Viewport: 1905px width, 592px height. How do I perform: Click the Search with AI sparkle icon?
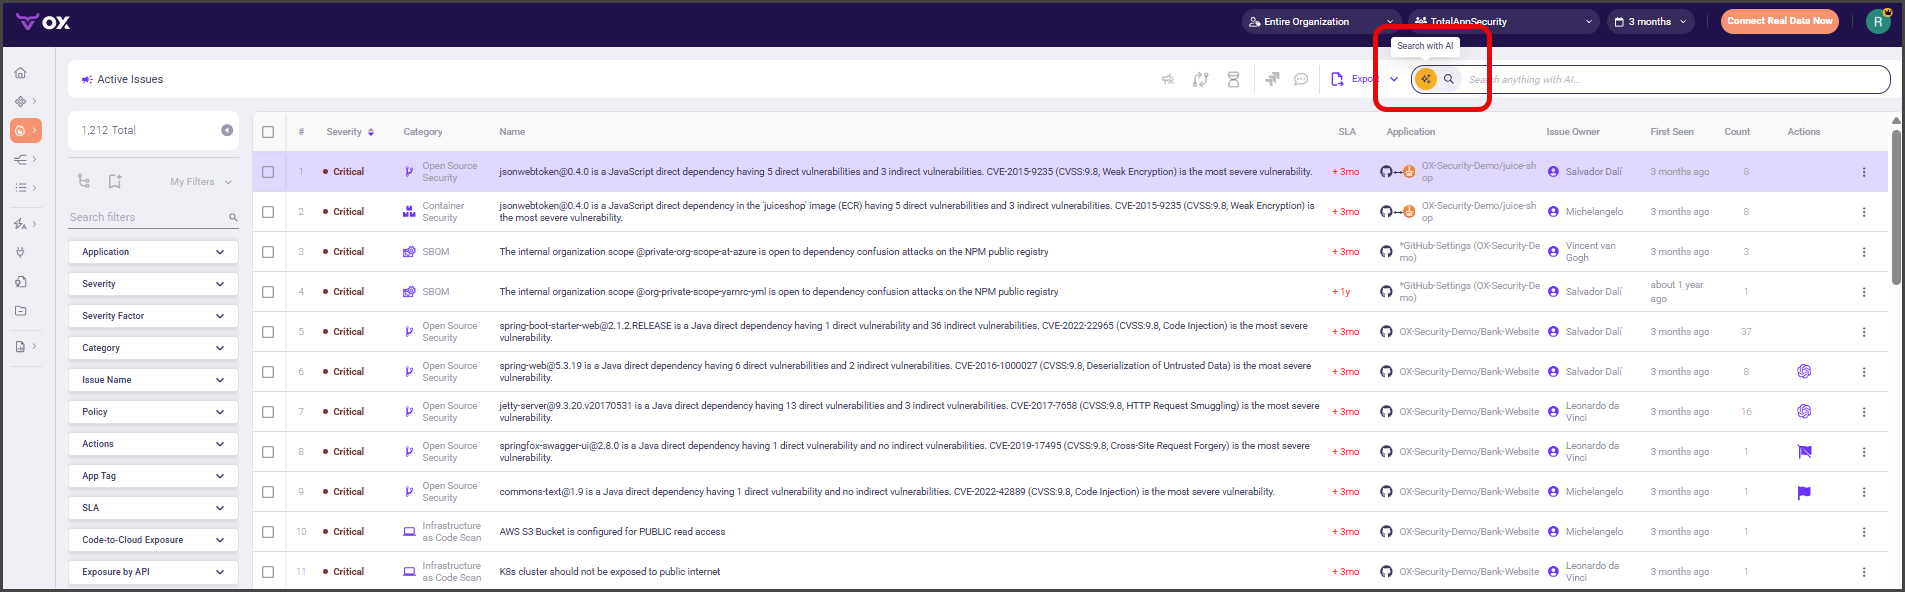click(x=1426, y=79)
